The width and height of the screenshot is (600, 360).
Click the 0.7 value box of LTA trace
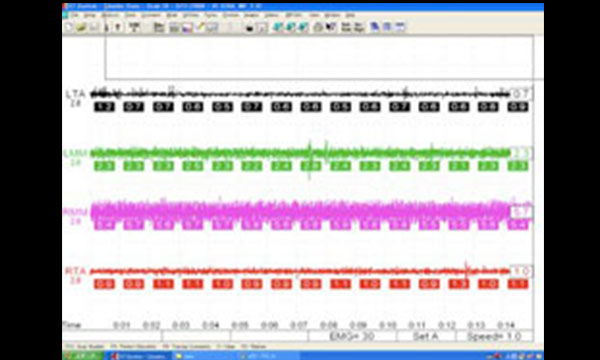[x=521, y=94]
